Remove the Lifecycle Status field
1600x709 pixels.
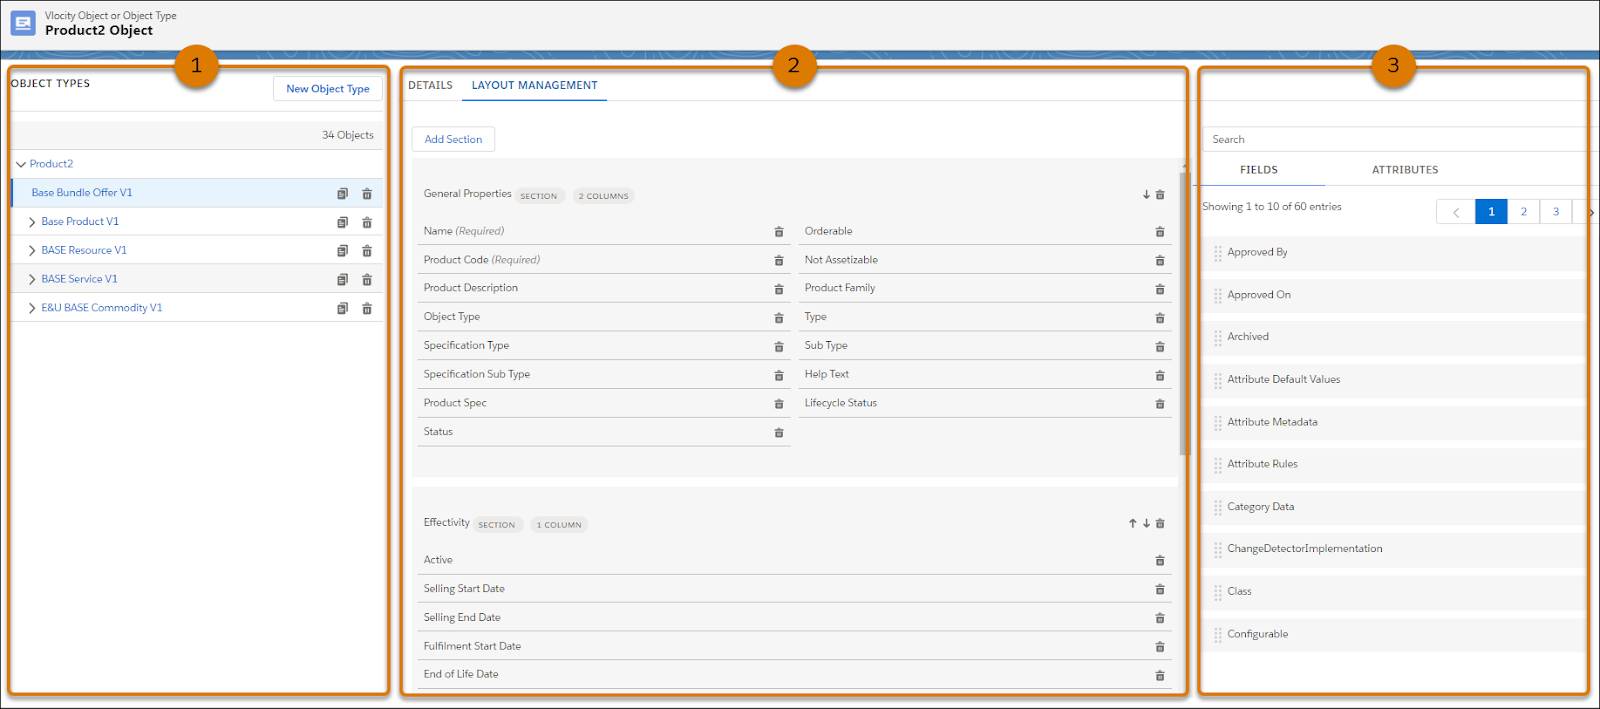click(x=1160, y=404)
